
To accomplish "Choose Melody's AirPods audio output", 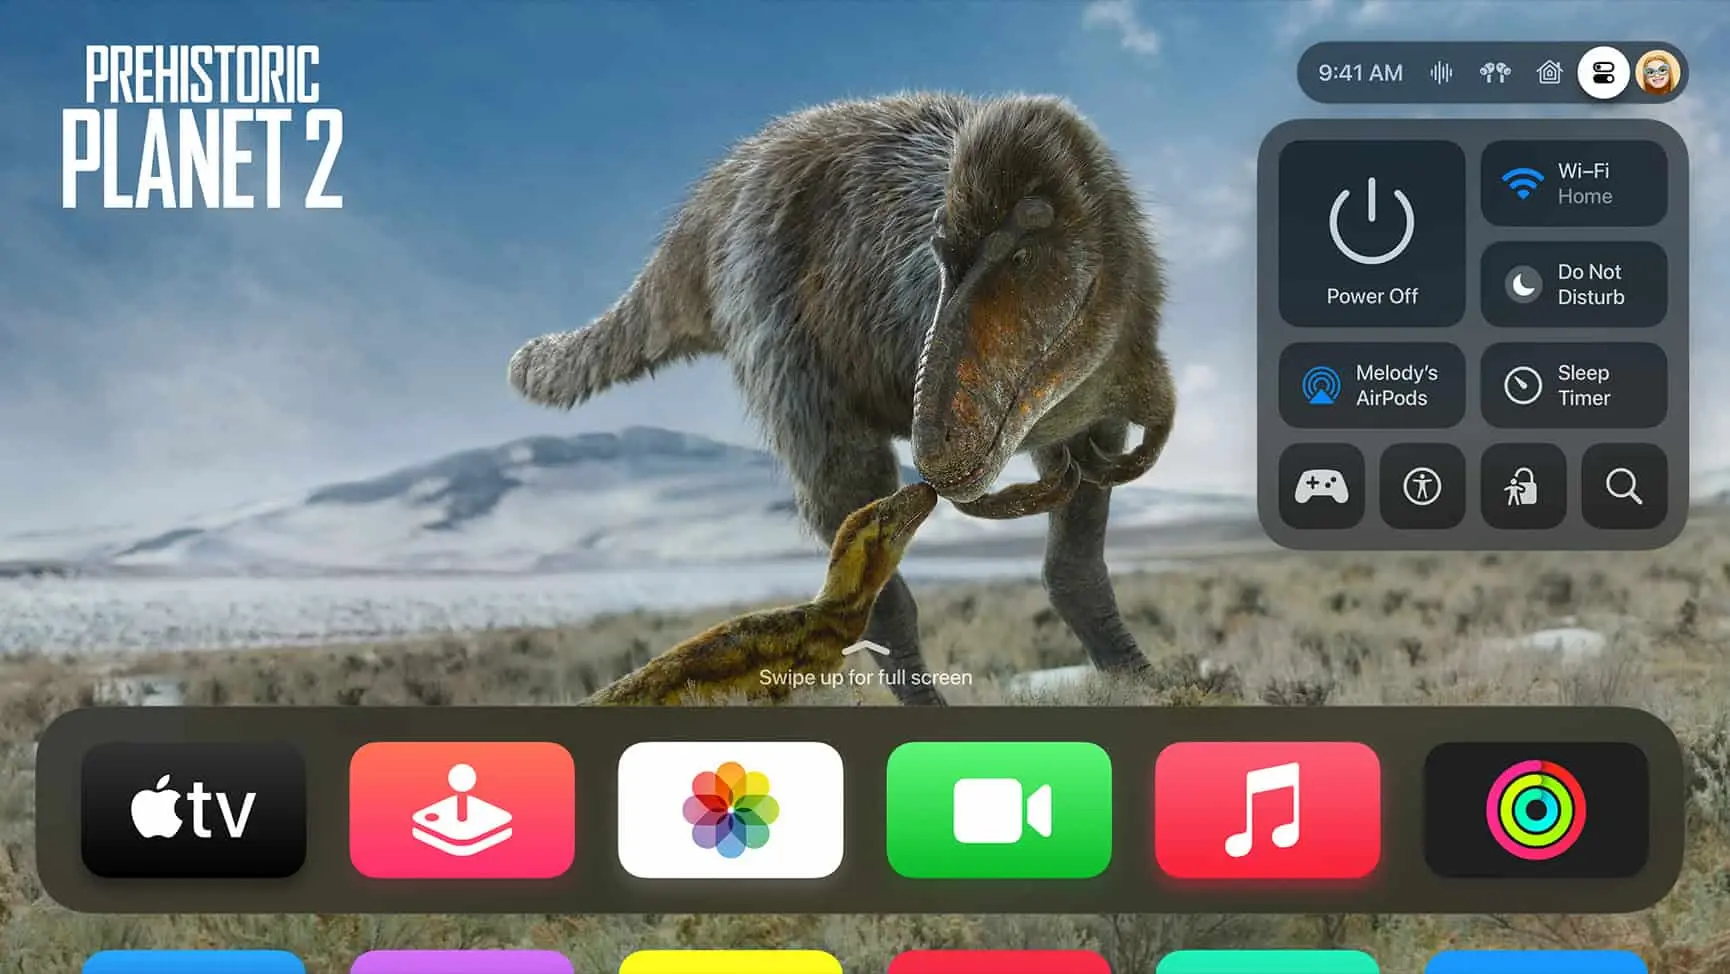I will tap(1372, 385).
